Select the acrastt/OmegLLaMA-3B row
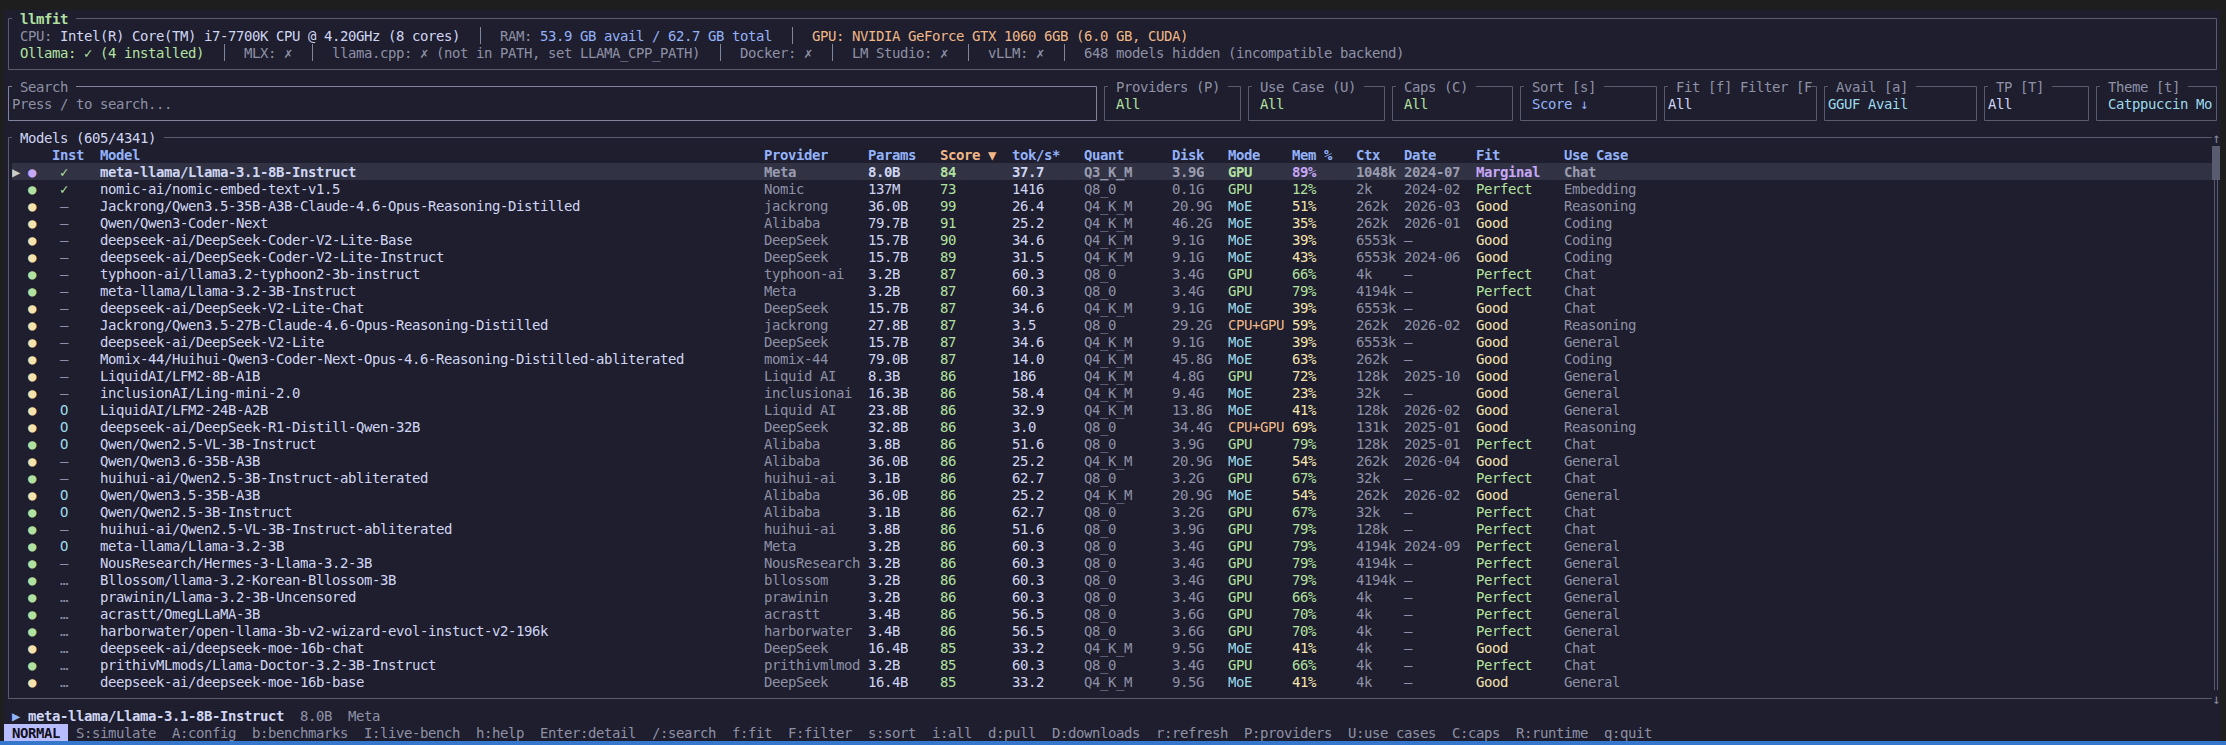Screen dimensions: 2226x745 click(1110, 614)
